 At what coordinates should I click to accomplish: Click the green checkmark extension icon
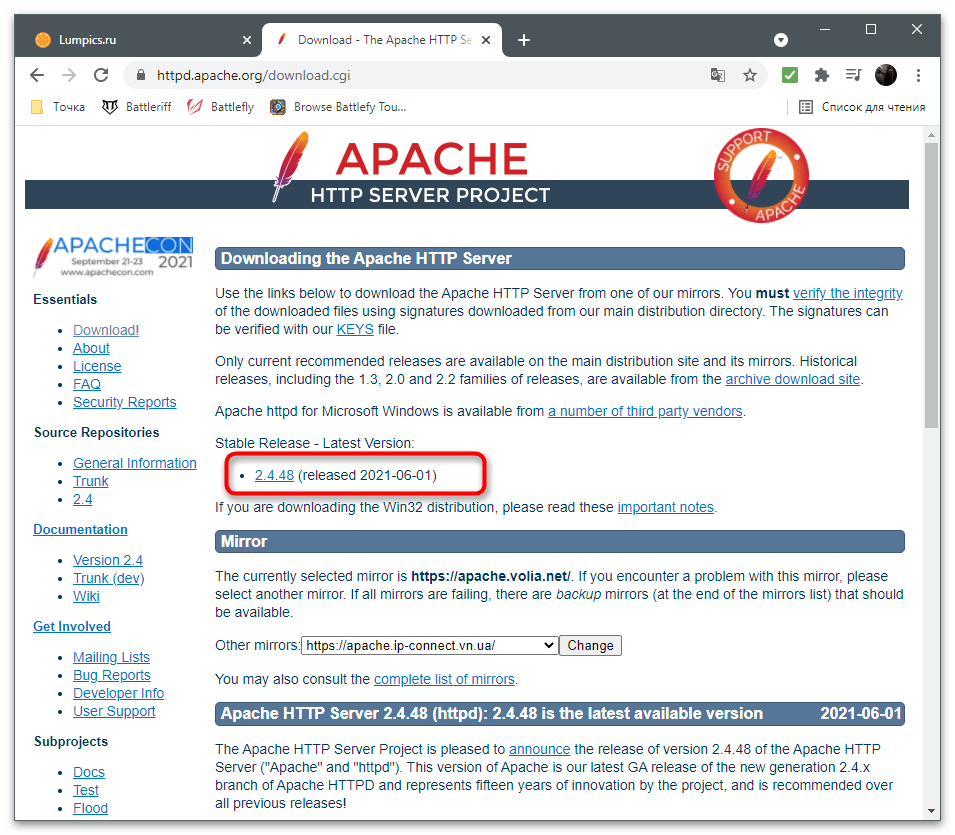[790, 76]
